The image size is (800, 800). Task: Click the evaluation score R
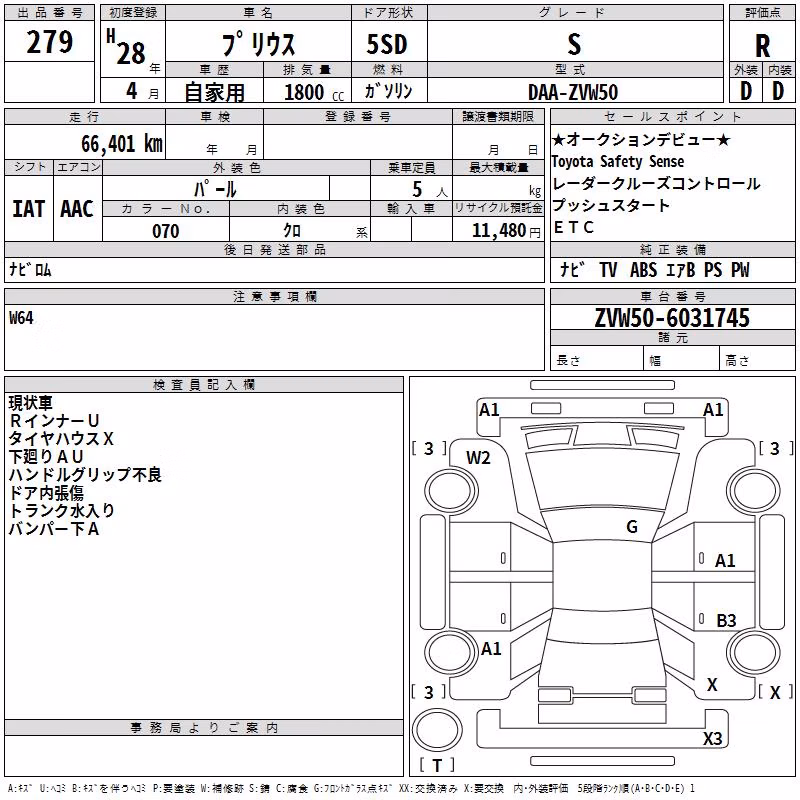[x=762, y=46]
